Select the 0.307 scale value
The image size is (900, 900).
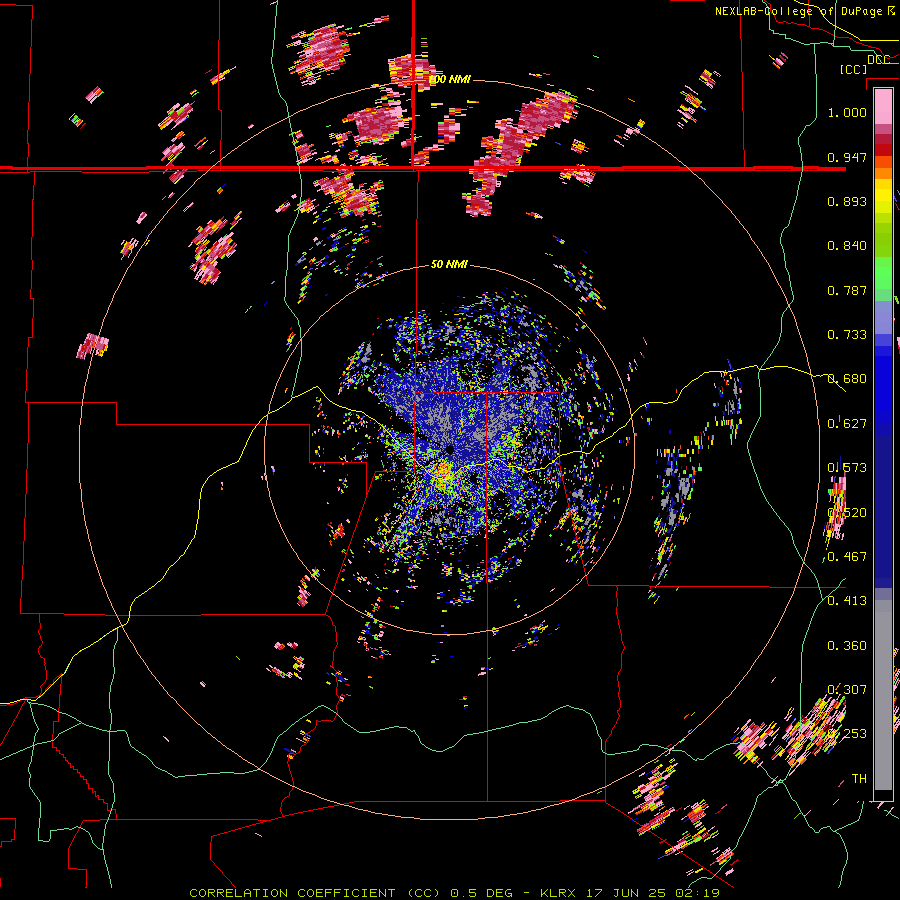click(x=847, y=690)
